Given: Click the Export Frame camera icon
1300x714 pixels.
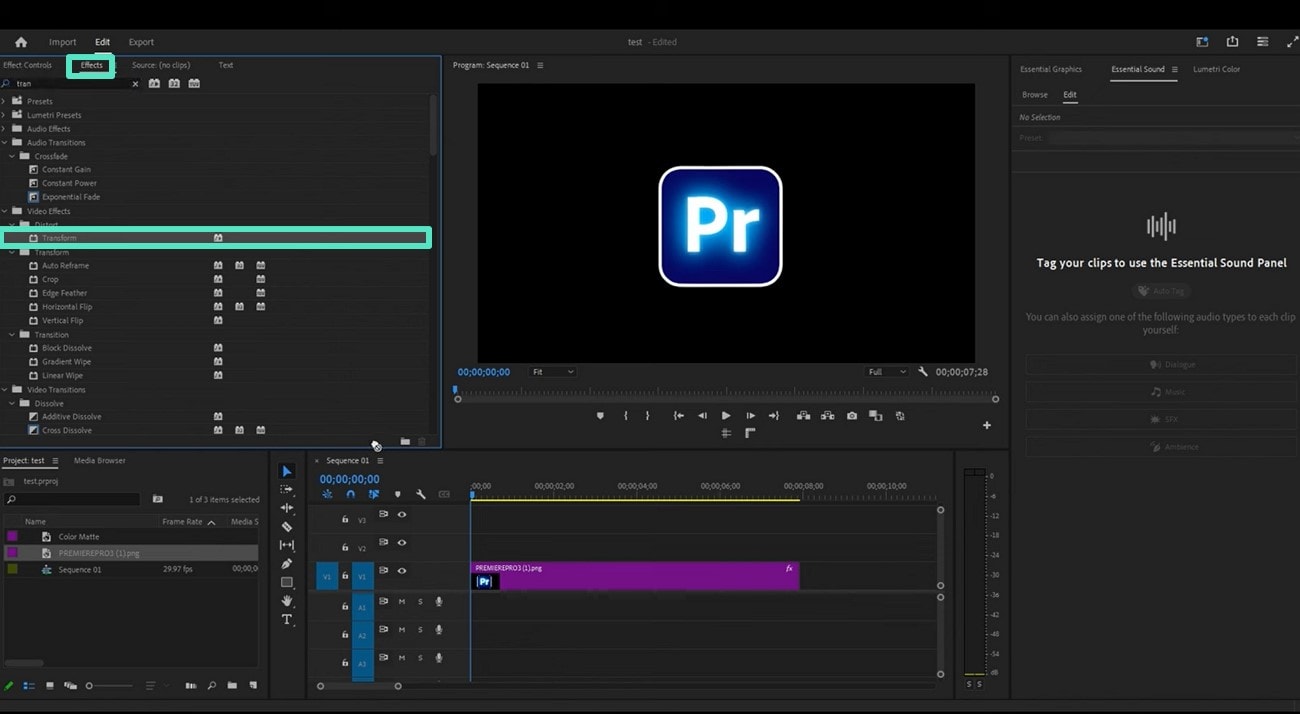Looking at the screenshot, I should point(852,416).
